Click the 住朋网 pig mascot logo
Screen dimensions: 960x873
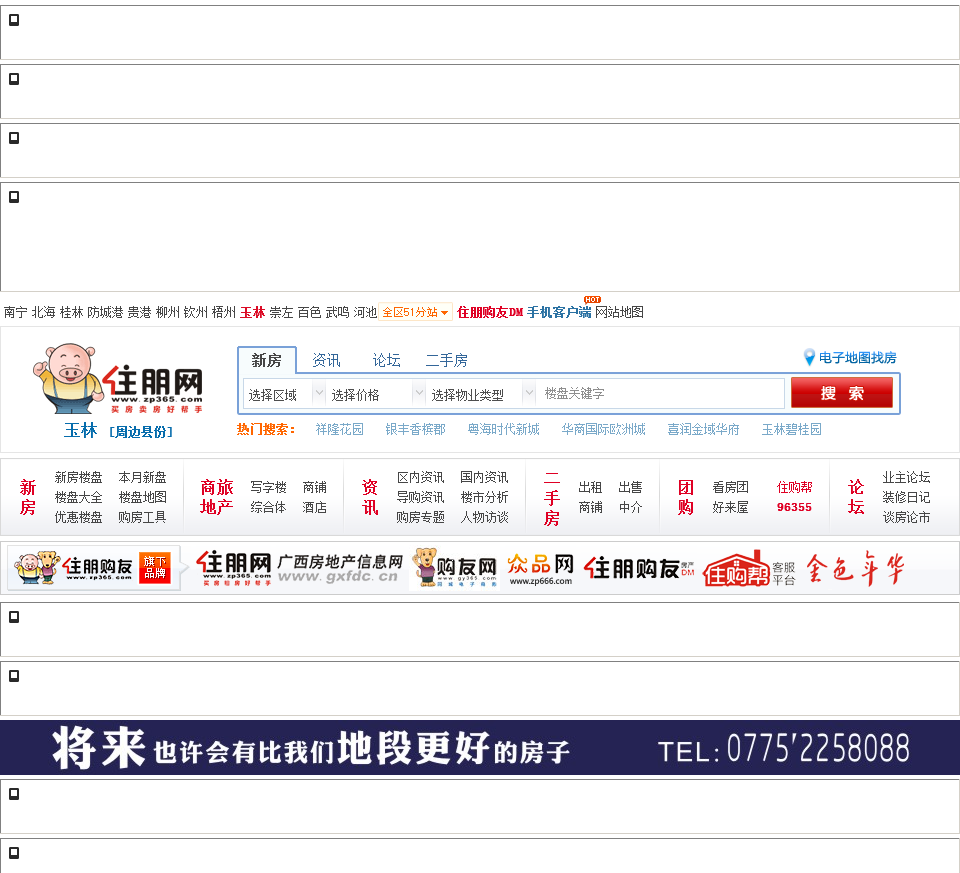[118, 378]
